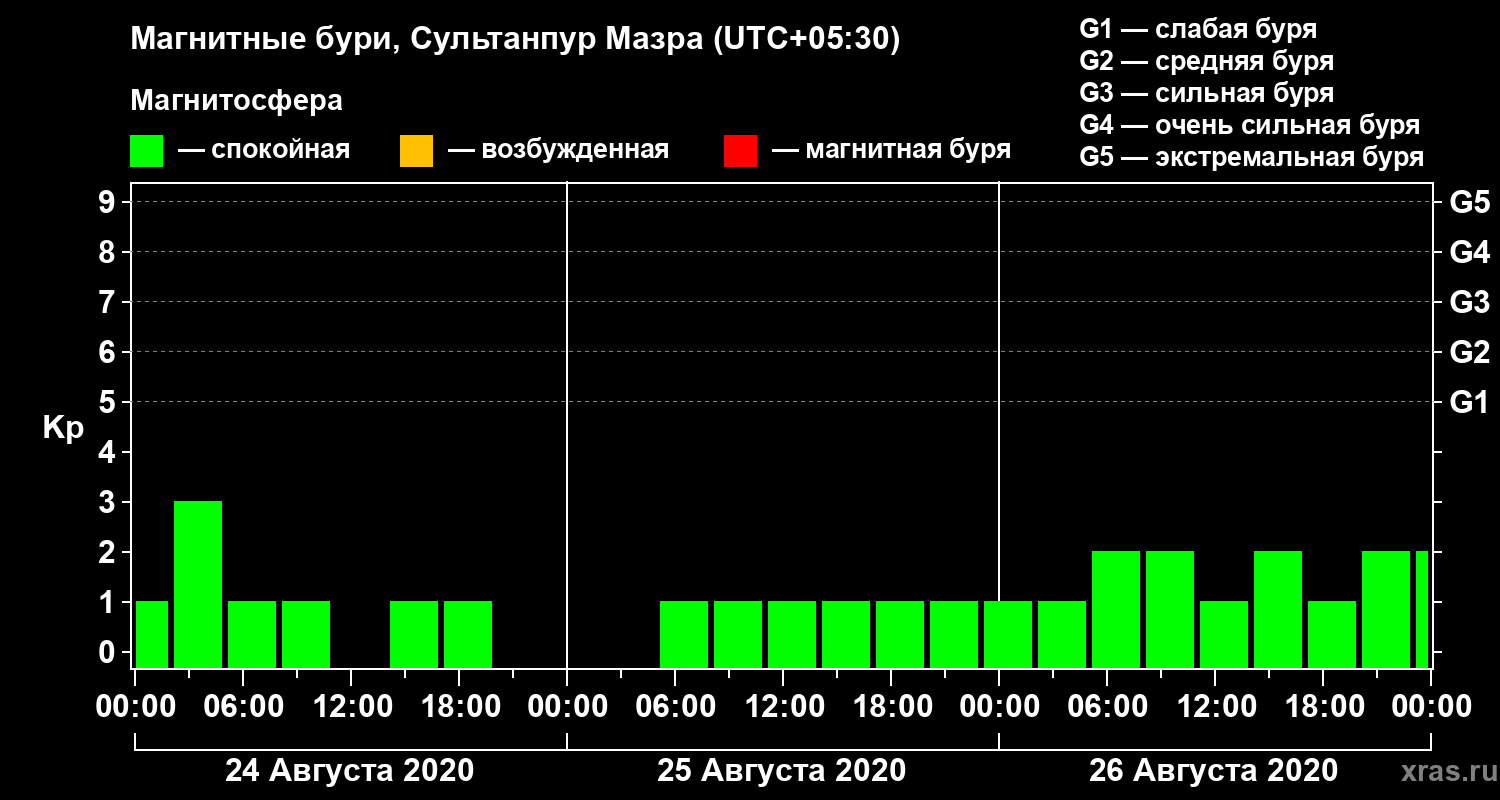Click the '26 Августа 2020' date label
This screenshot has width=1500, height=800.
(1214, 771)
